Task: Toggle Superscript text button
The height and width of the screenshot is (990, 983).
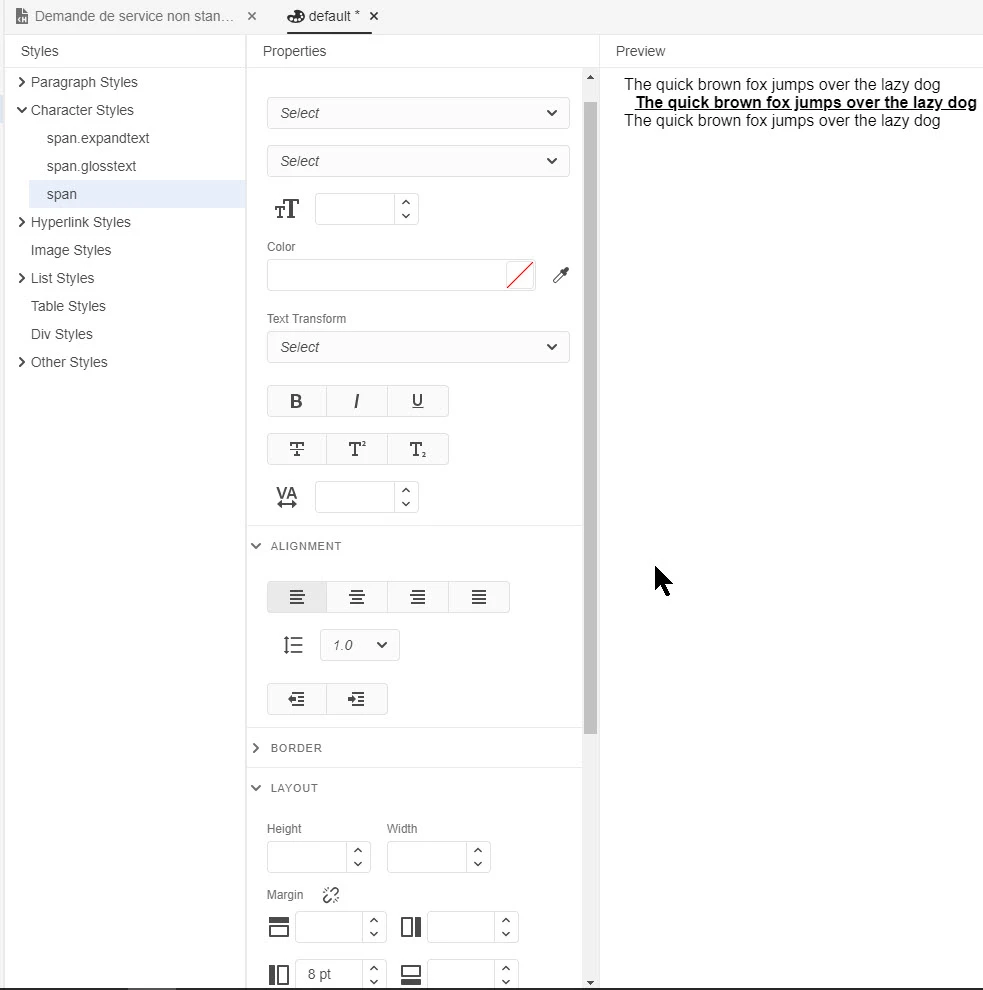Action: tap(356, 449)
